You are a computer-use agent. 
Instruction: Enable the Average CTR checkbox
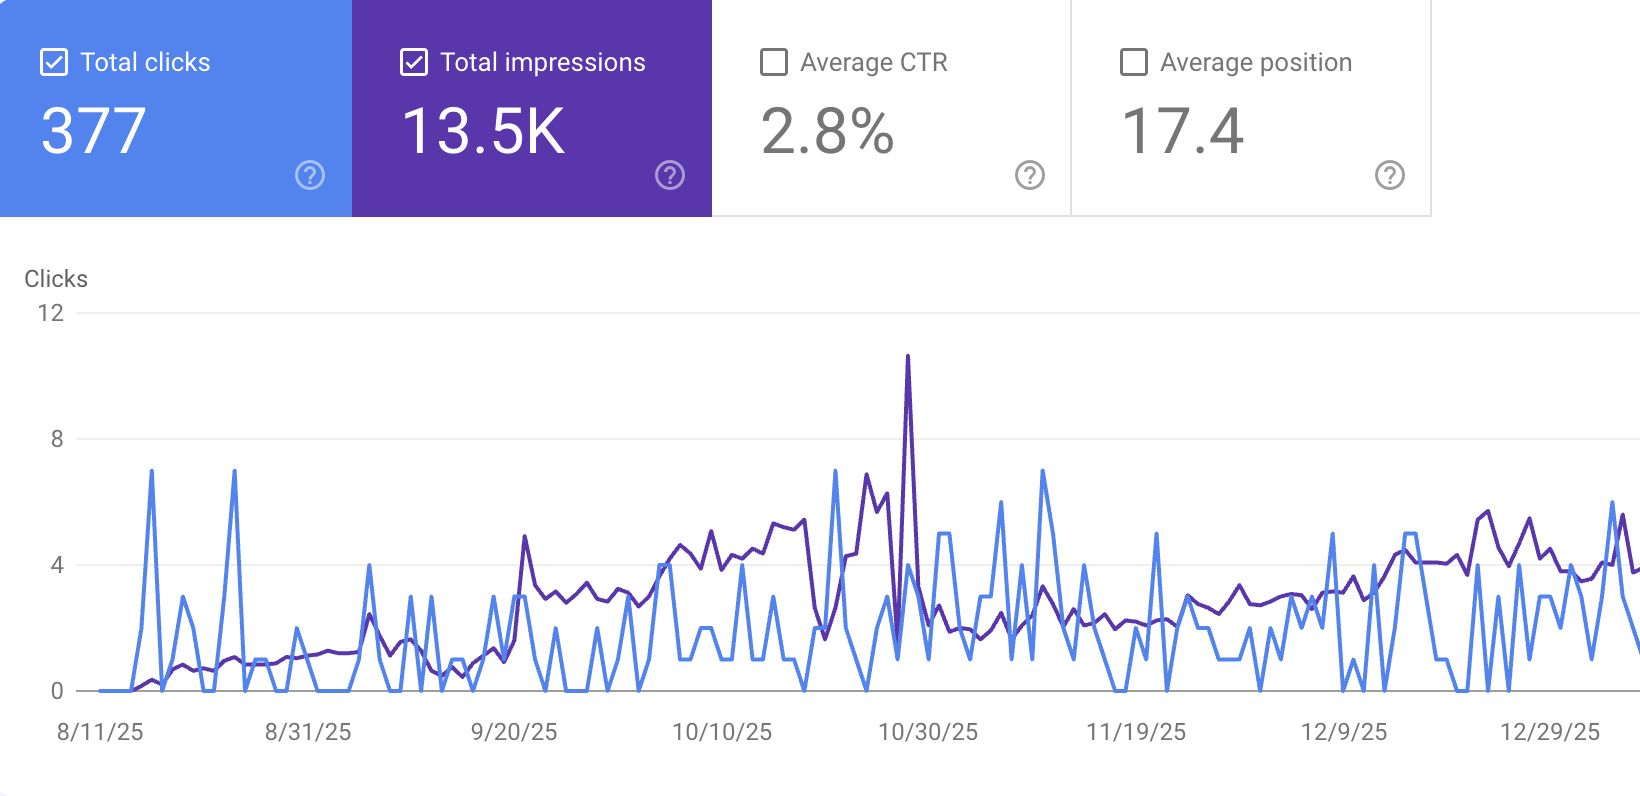pyautogui.click(x=774, y=62)
